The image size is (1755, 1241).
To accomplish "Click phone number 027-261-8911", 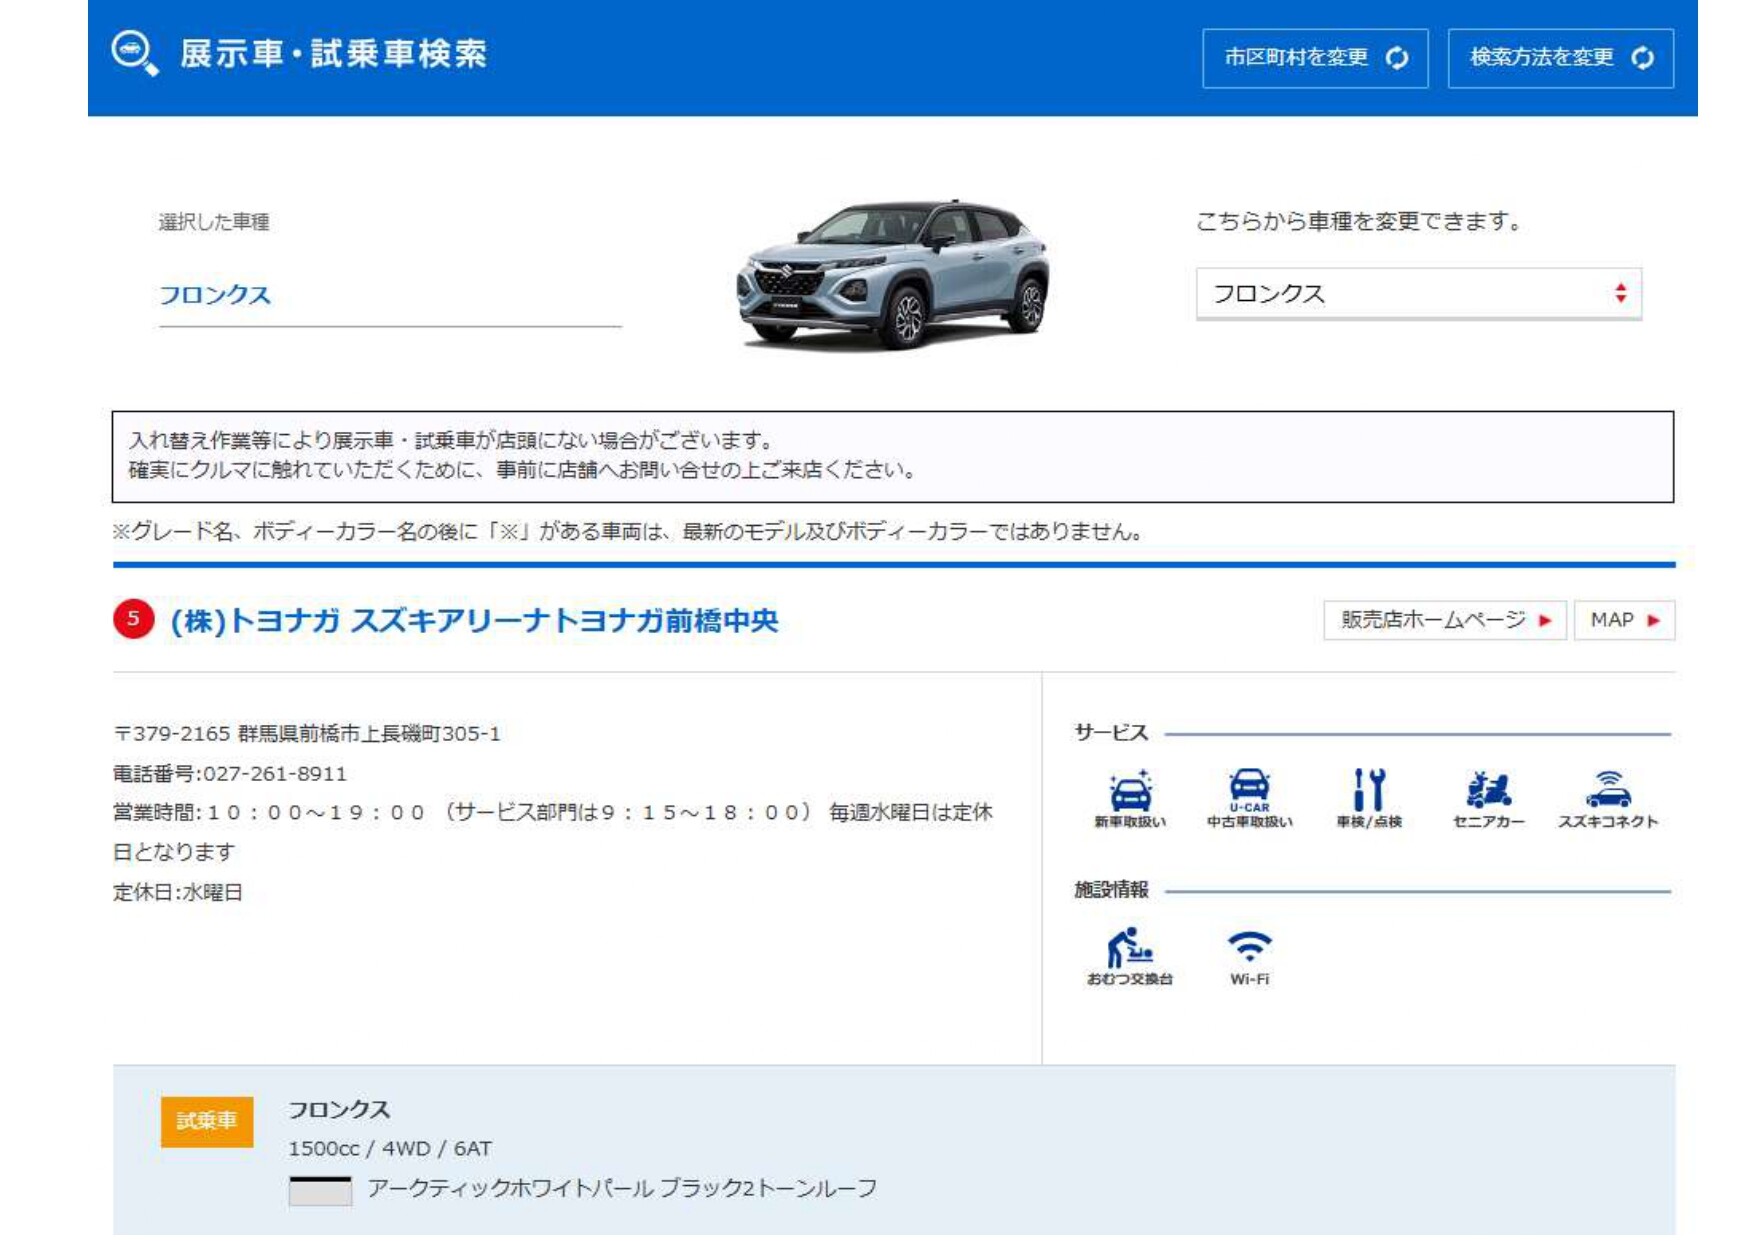I will pos(275,774).
